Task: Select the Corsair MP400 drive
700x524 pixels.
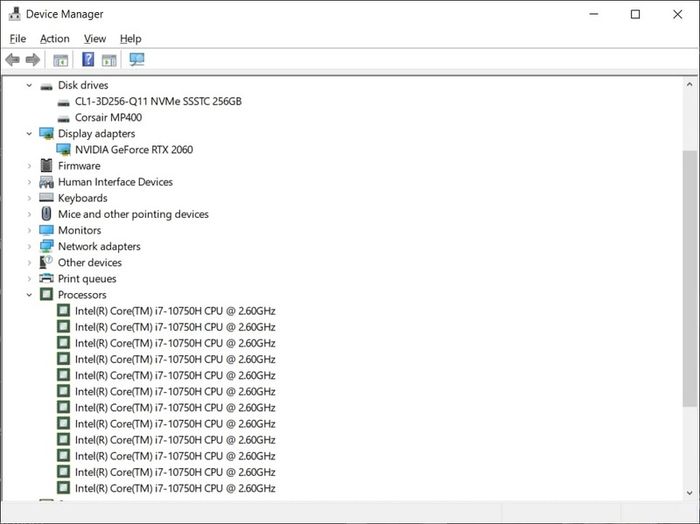Action: pyautogui.click(x=108, y=117)
